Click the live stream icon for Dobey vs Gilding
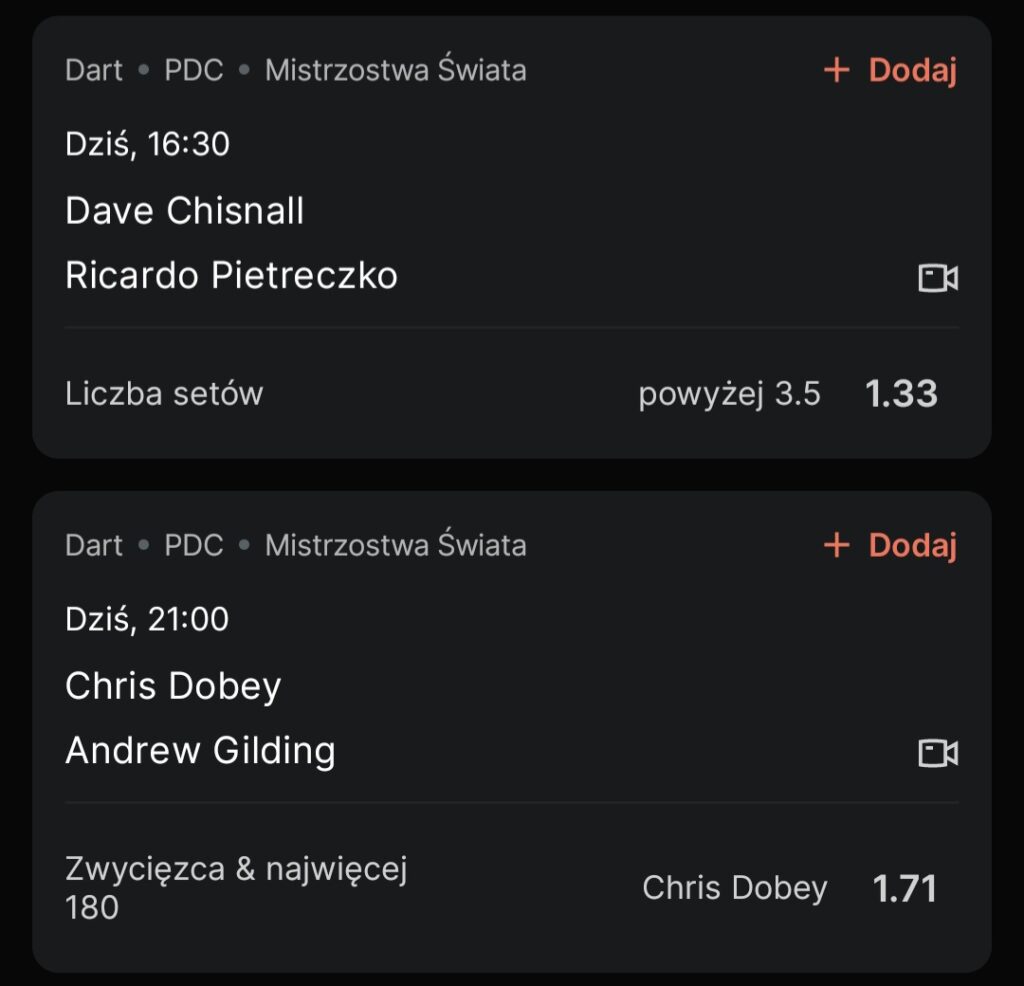Viewport: 1024px width, 986px height. click(x=937, y=753)
